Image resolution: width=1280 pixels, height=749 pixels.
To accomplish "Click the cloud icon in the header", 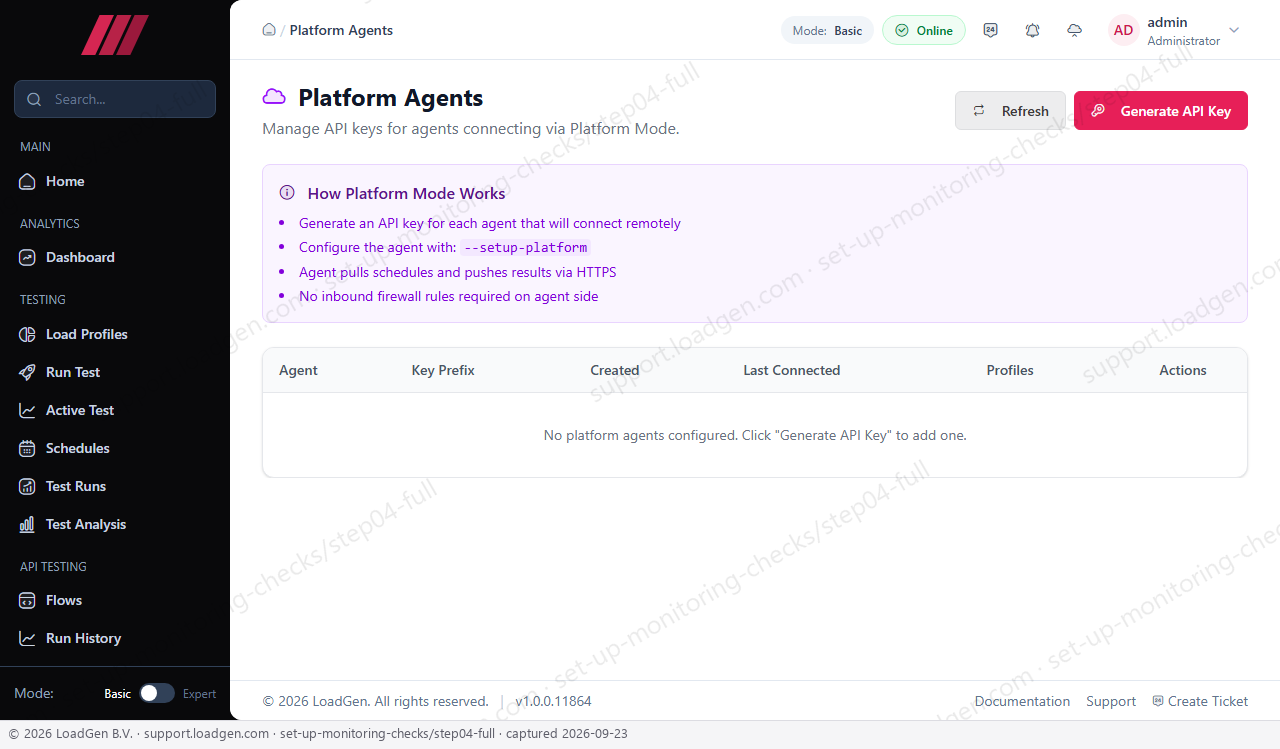I will click(1075, 30).
